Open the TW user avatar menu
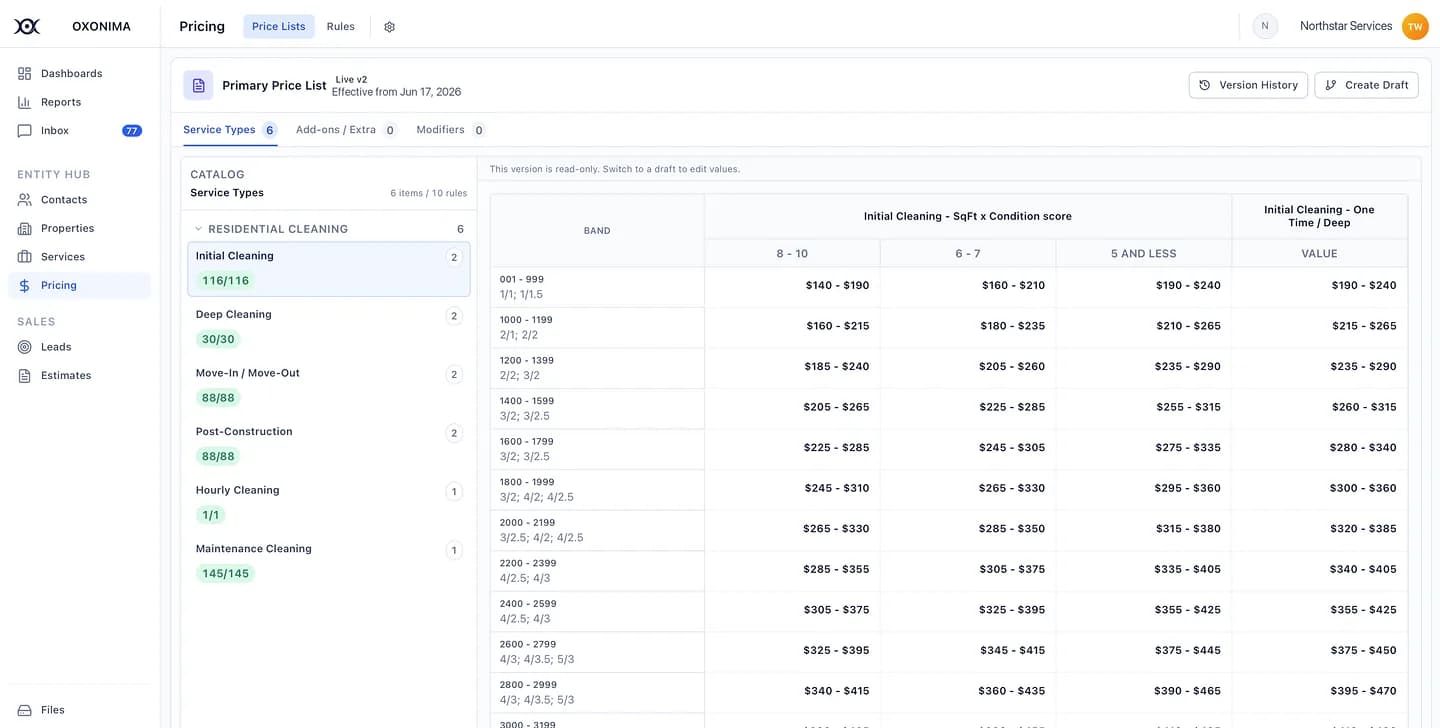The height and width of the screenshot is (728, 1440). (x=1415, y=27)
